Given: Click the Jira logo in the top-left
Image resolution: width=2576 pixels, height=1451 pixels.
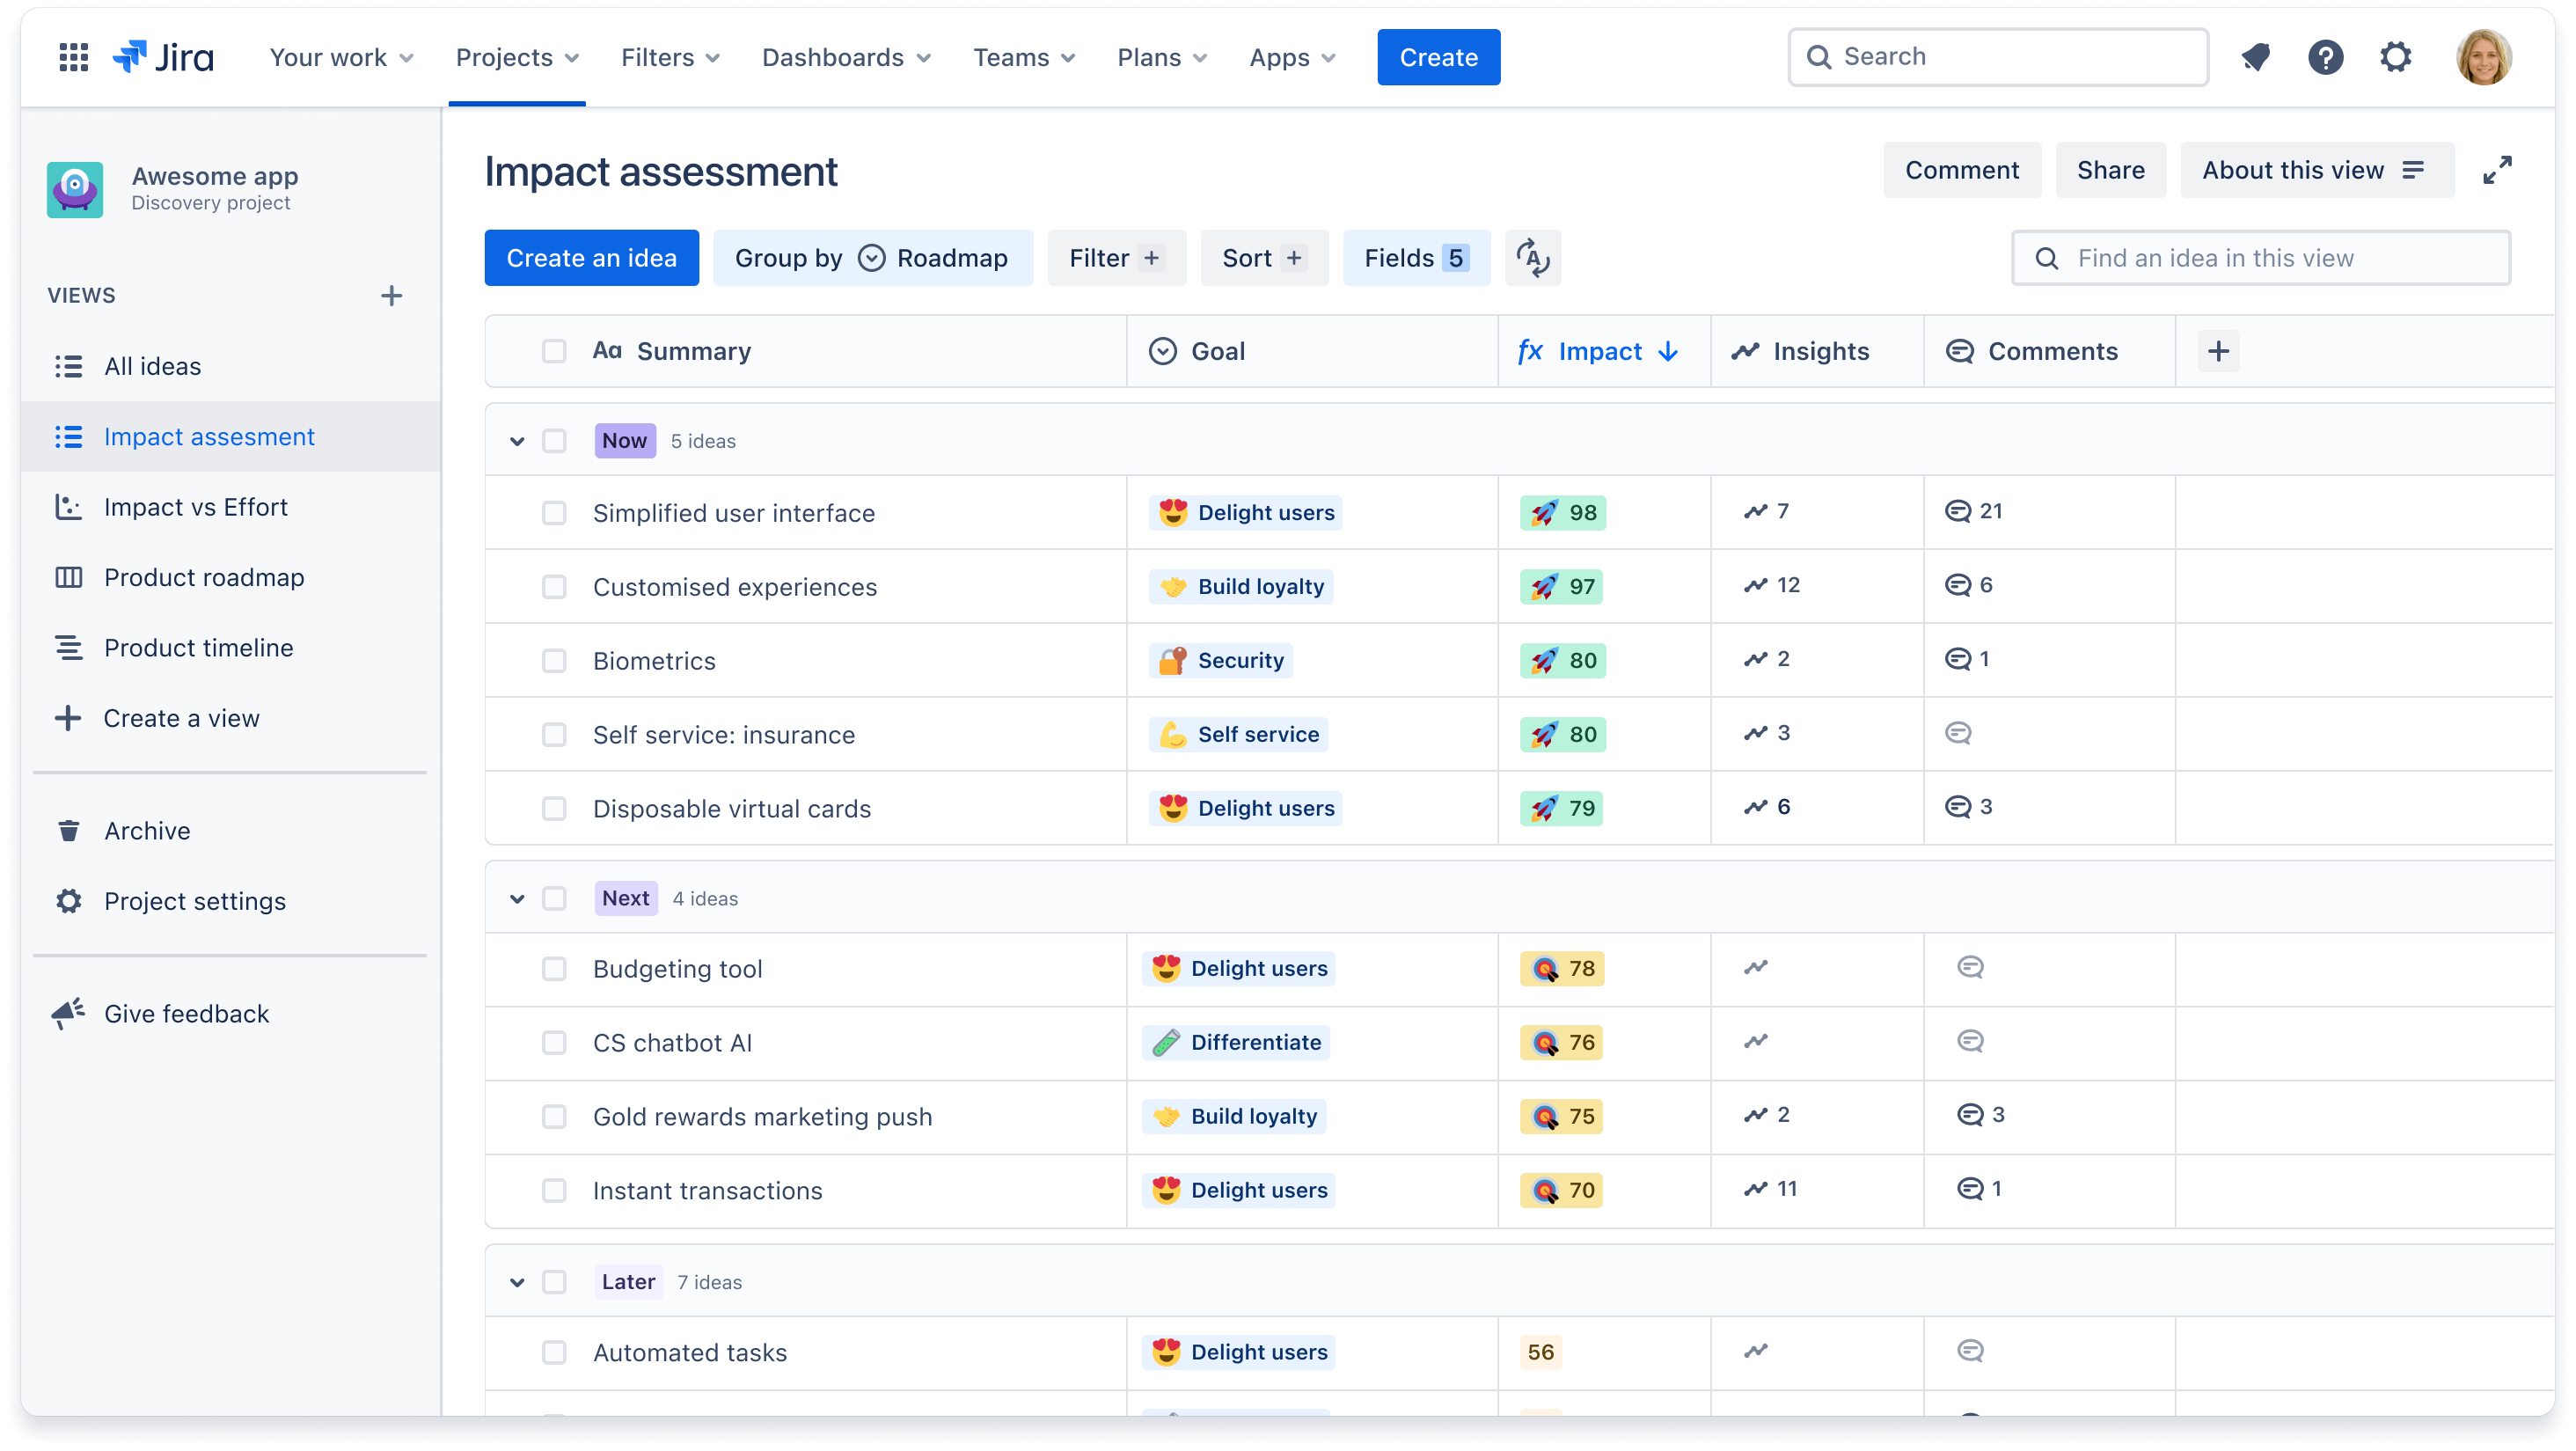Looking at the screenshot, I should point(165,56).
